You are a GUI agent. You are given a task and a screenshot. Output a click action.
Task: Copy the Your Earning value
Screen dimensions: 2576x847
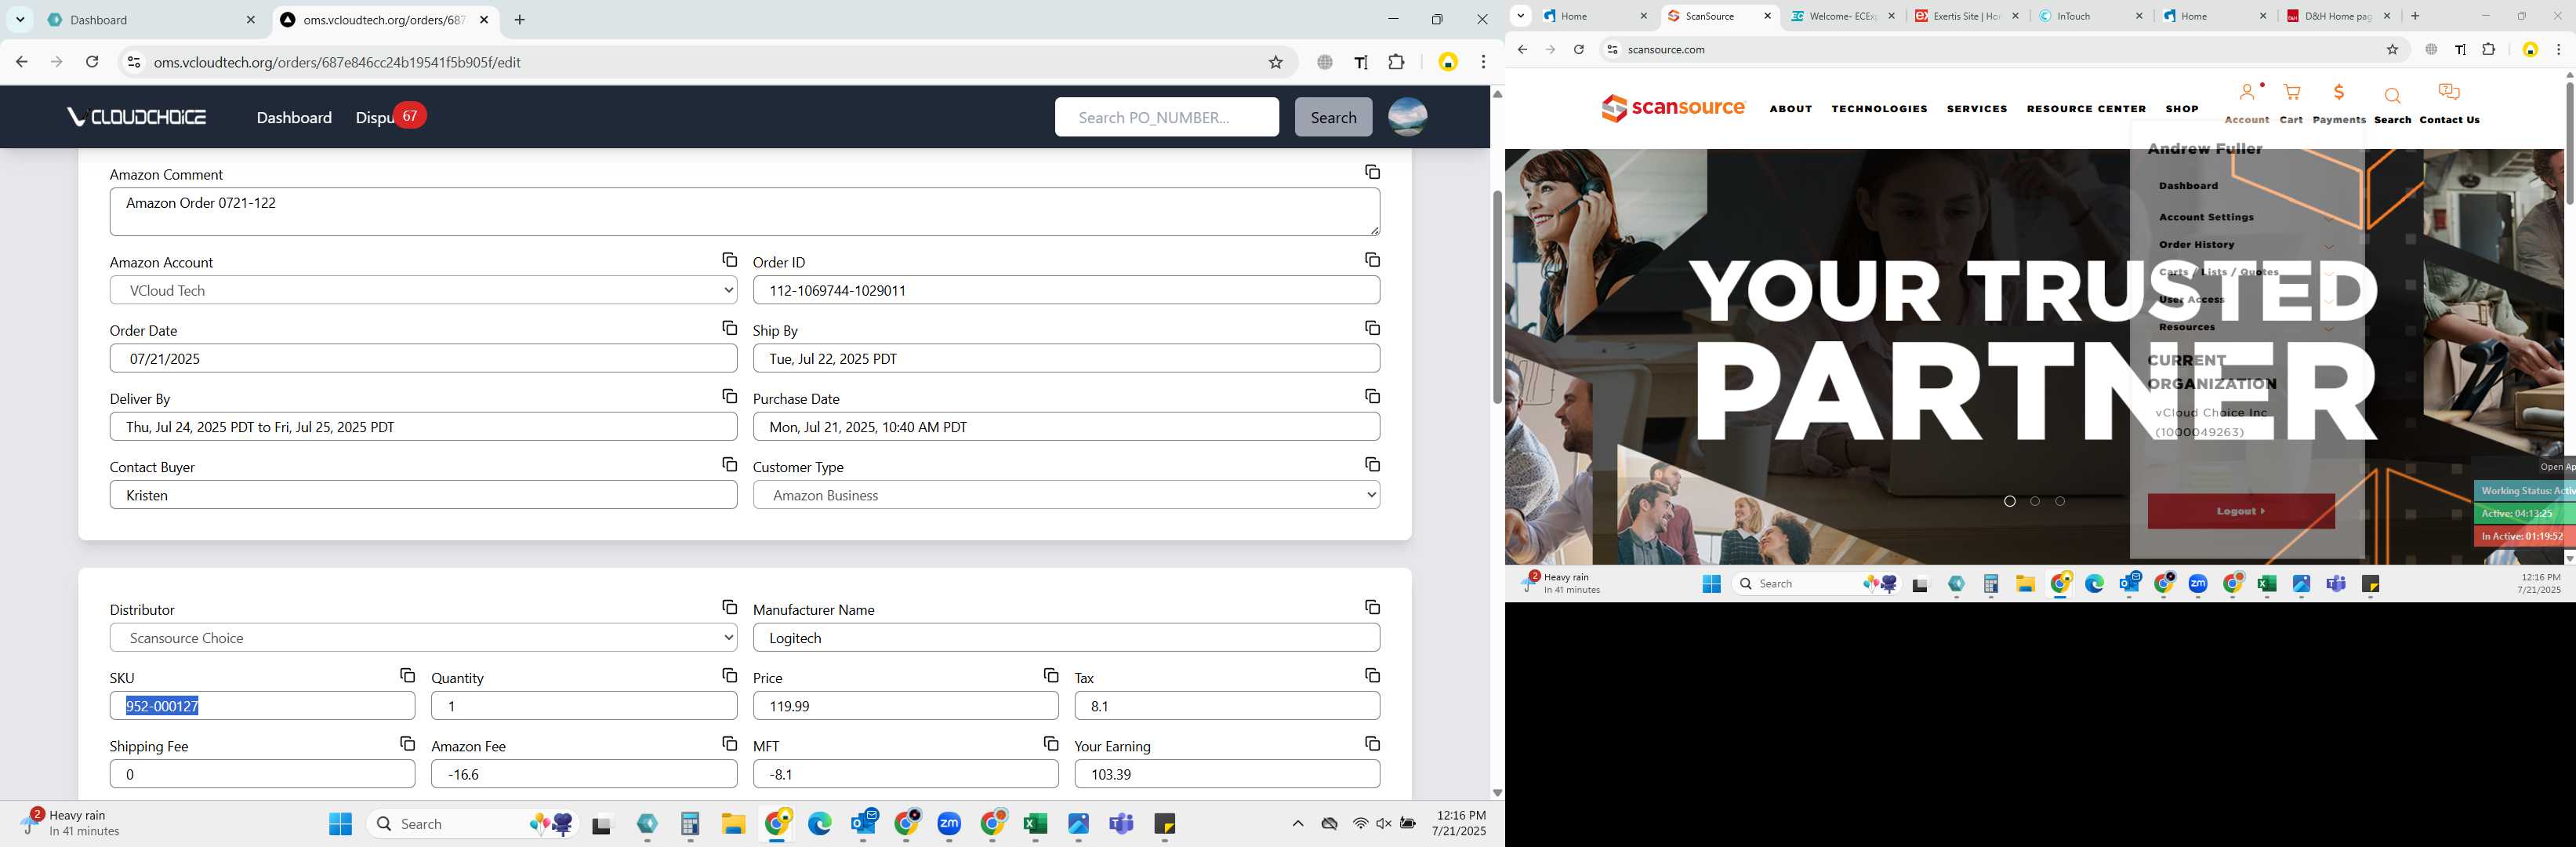point(1372,743)
